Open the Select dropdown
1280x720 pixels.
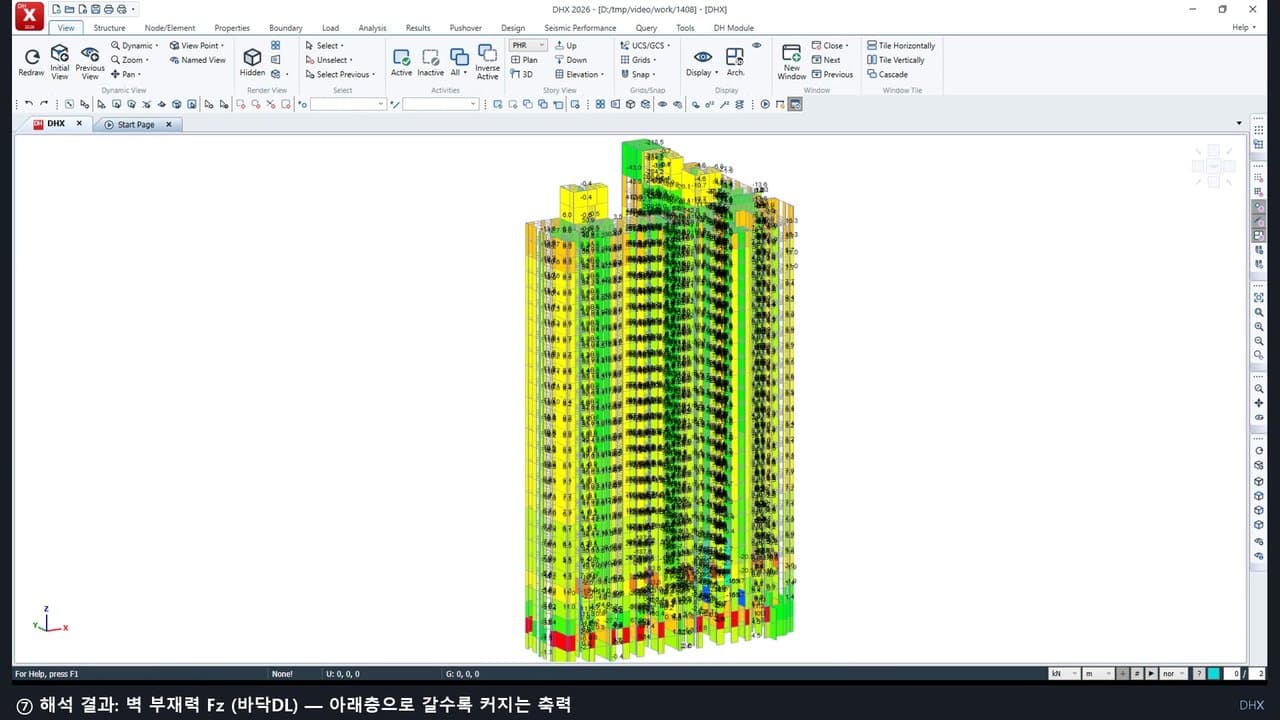click(x=324, y=45)
